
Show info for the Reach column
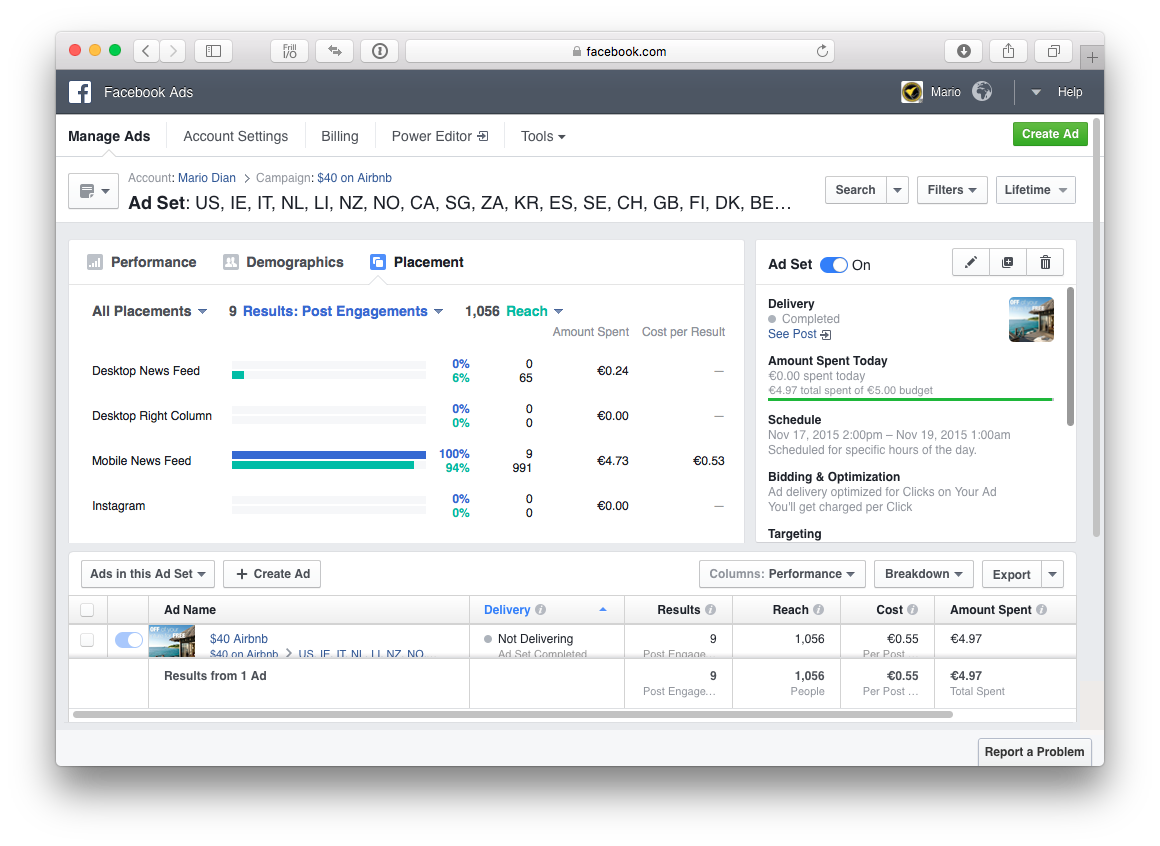818,609
